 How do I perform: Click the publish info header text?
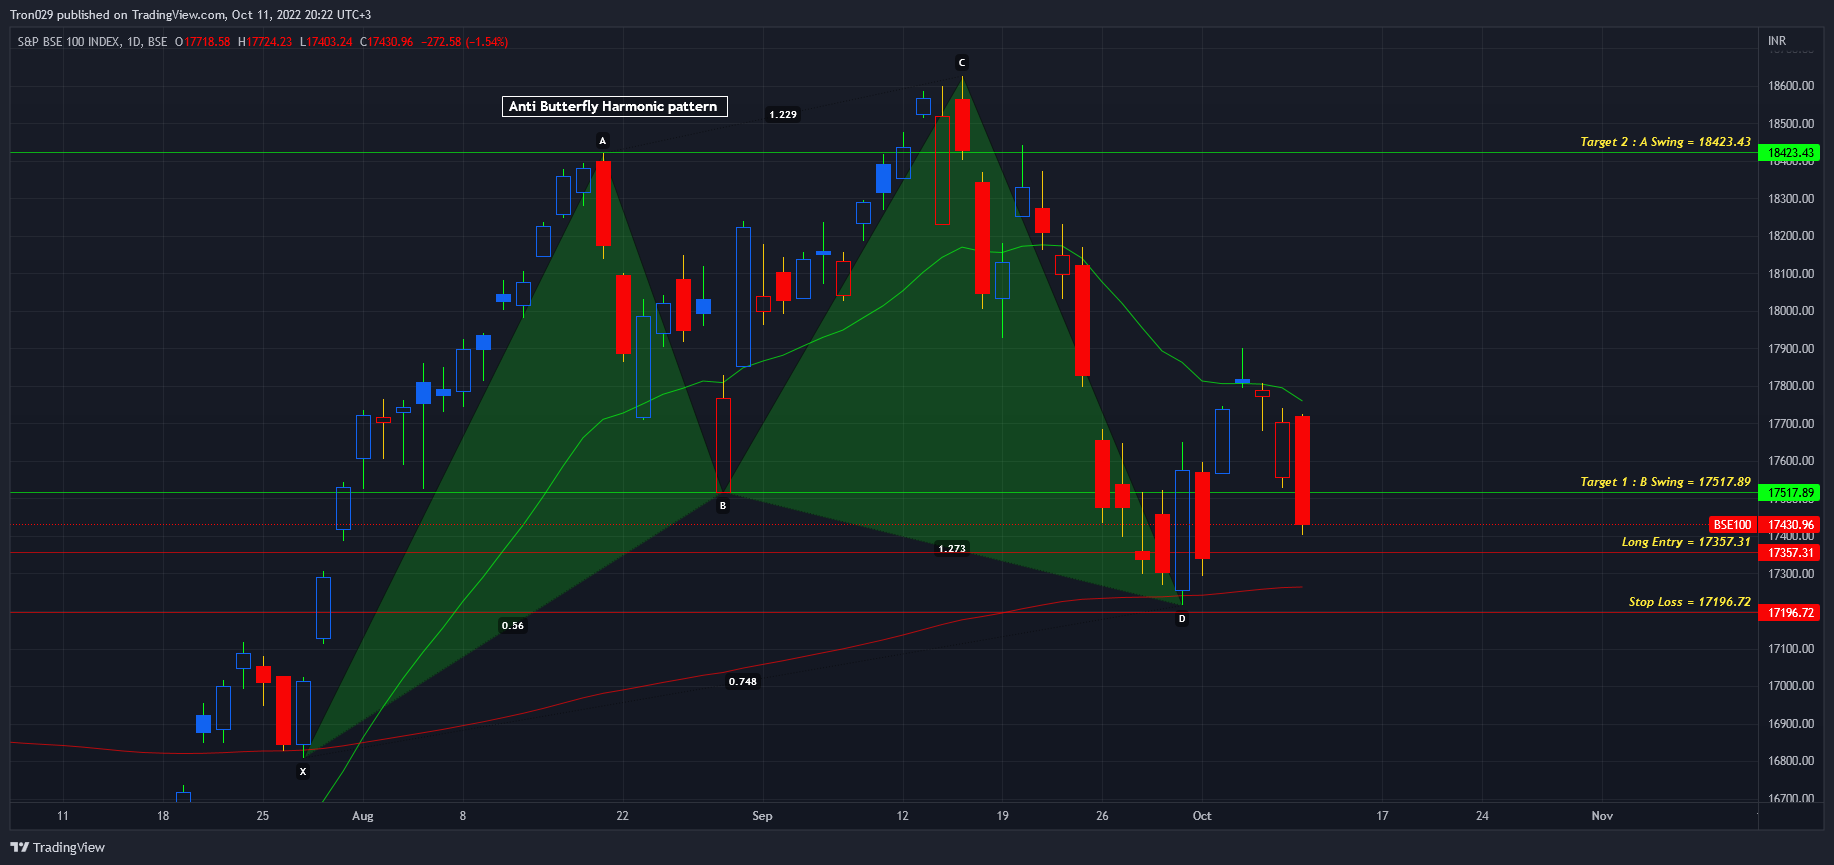click(x=190, y=15)
